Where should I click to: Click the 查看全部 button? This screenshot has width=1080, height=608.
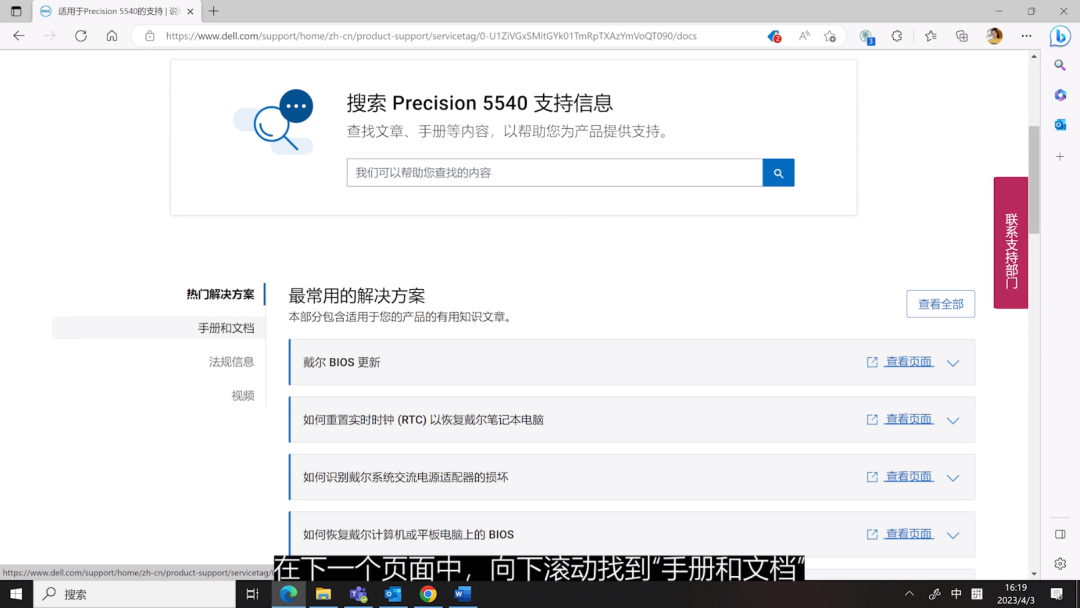940,304
